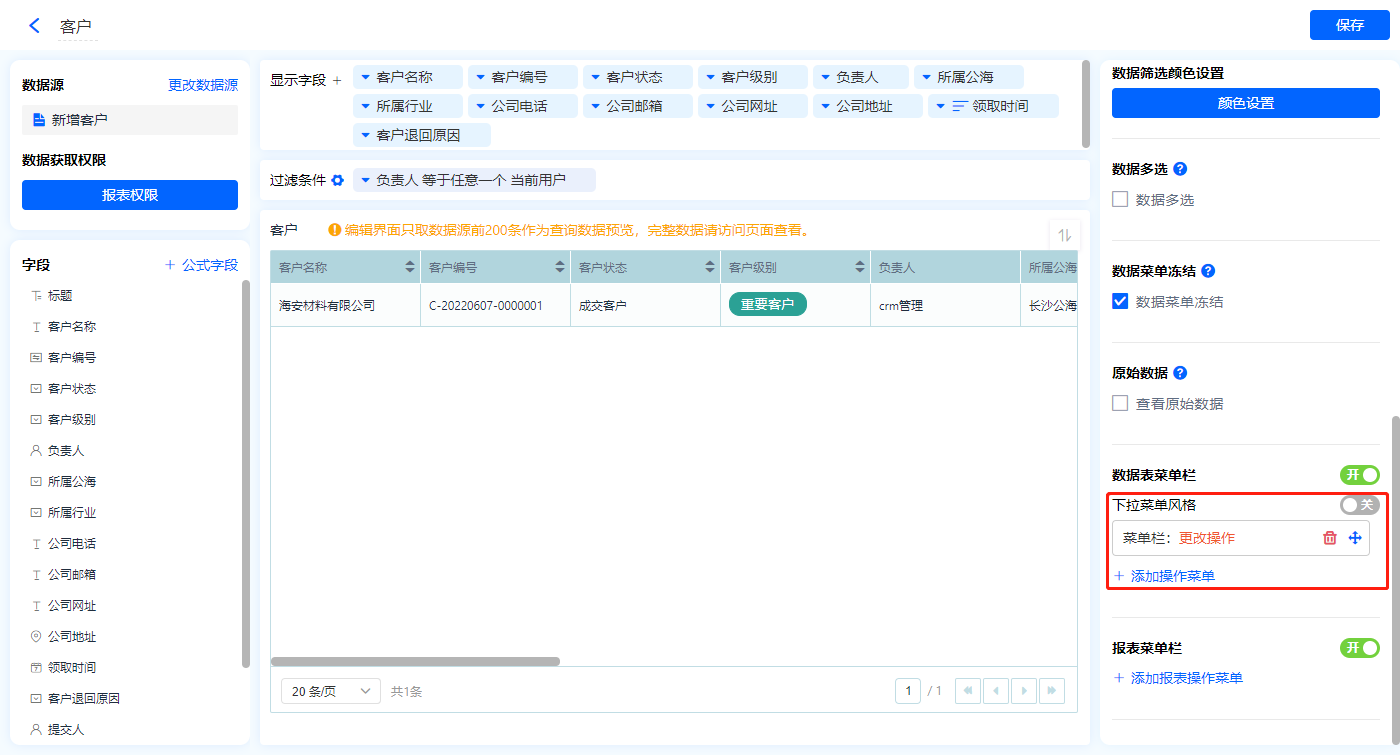Click the back arrow next to 客户

[x=35, y=26]
